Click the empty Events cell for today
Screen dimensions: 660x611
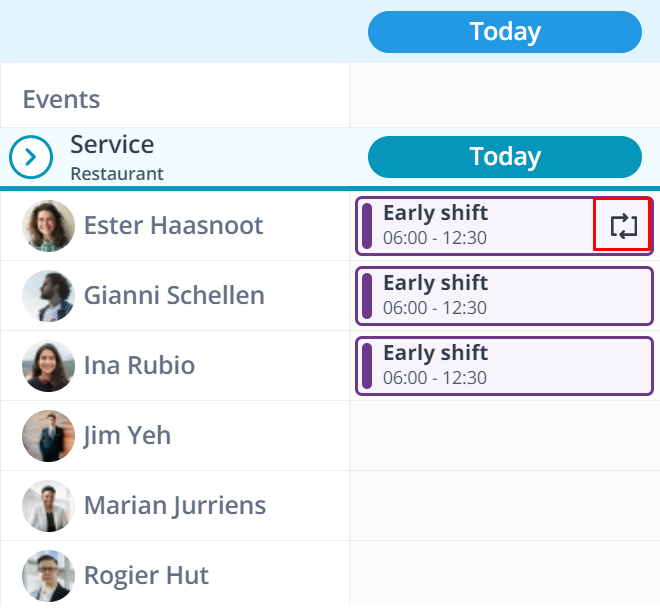(x=505, y=95)
